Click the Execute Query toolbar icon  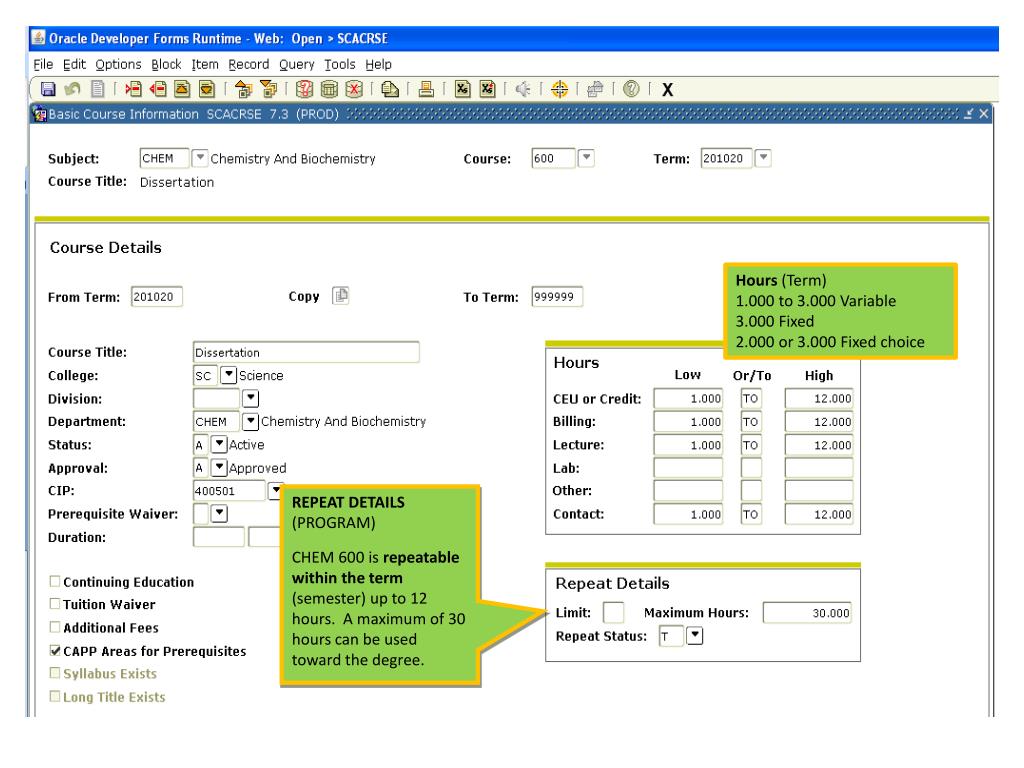click(x=329, y=89)
